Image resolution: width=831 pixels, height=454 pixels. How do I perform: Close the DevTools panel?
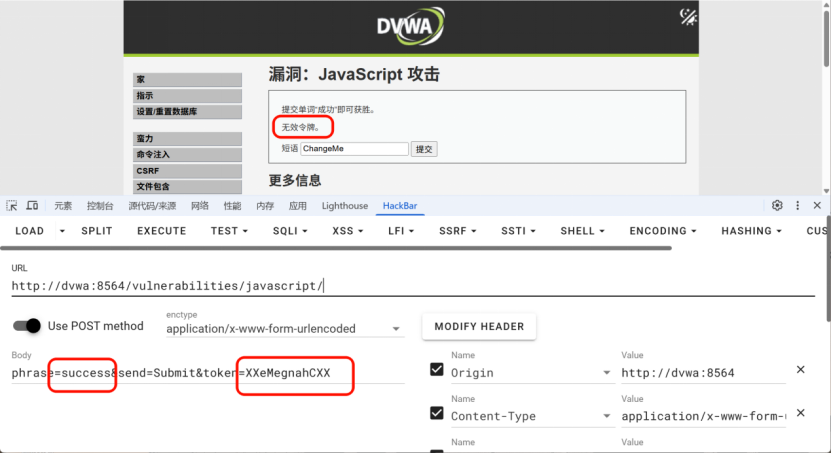(x=817, y=206)
